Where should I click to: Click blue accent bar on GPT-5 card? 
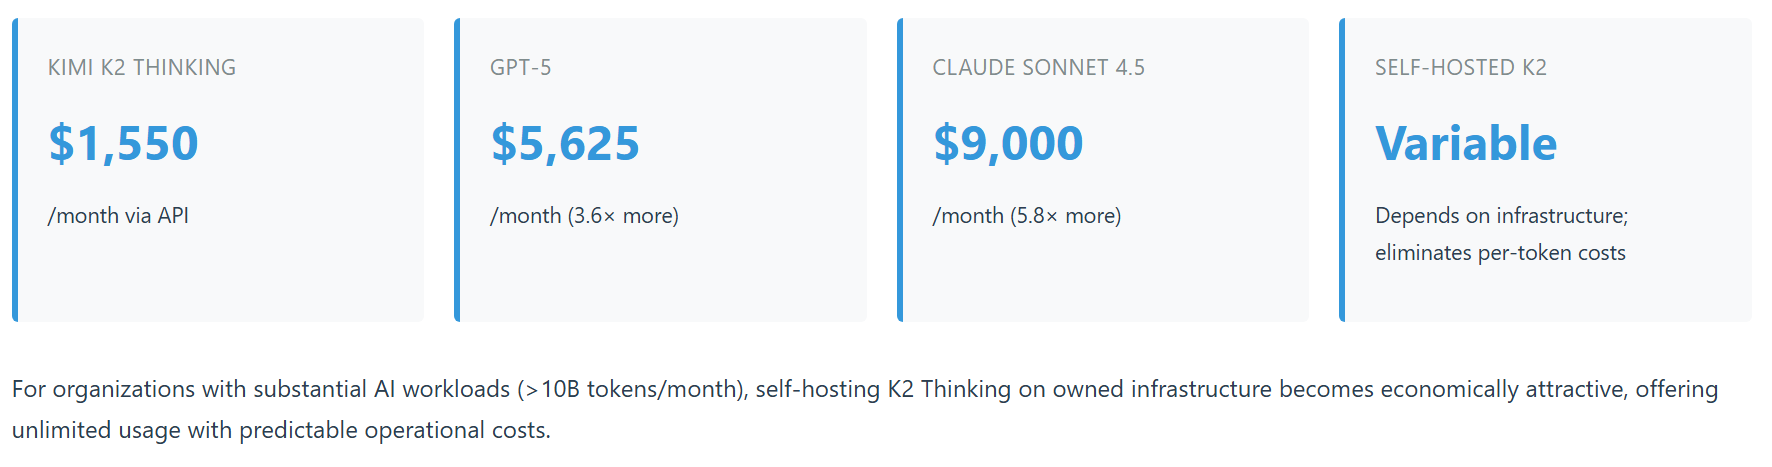coord(457,170)
